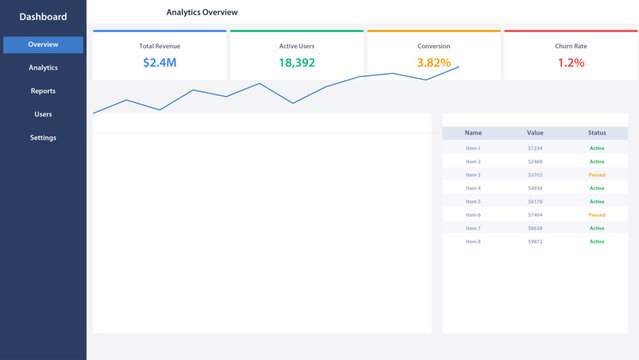Image resolution: width=639 pixels, height=360 pixels.
Task: Select Item 2 in the table
Action: [473, 162]
